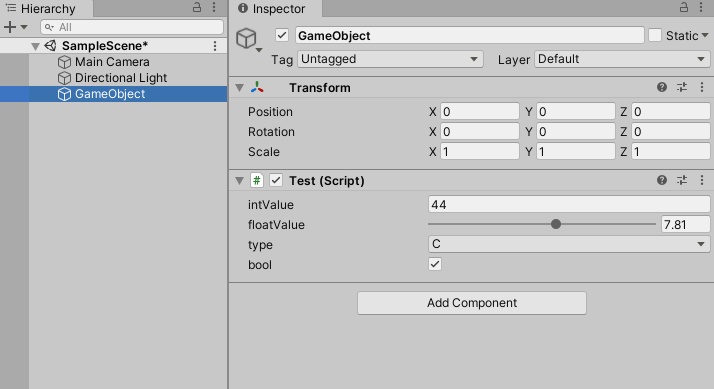Select GameObject row in the Hierarchy
714x389 pixels.
(x=113, y=94)
